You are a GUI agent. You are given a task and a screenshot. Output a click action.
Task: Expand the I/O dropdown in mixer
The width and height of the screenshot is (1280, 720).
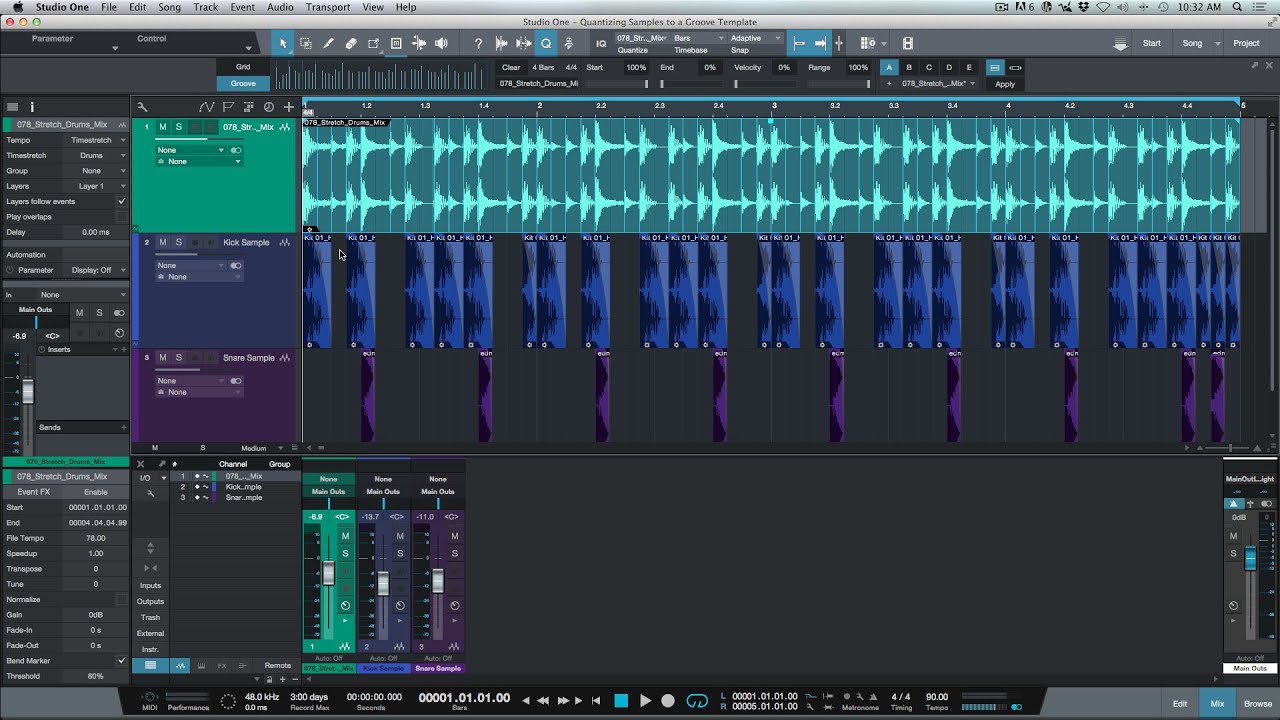[x=151, y=477]
